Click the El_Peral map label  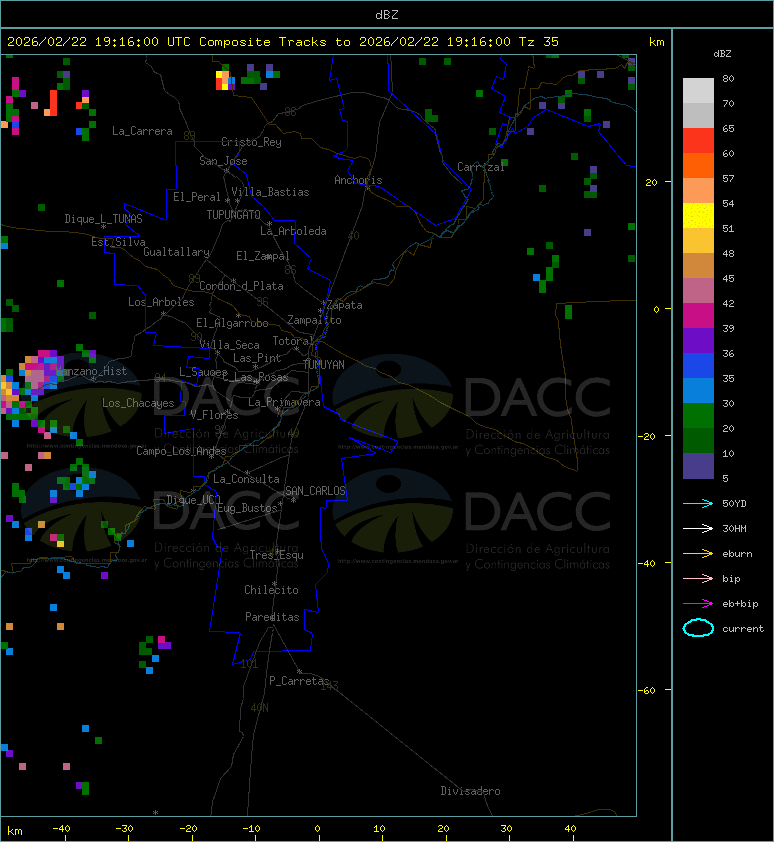coord(197,197)
